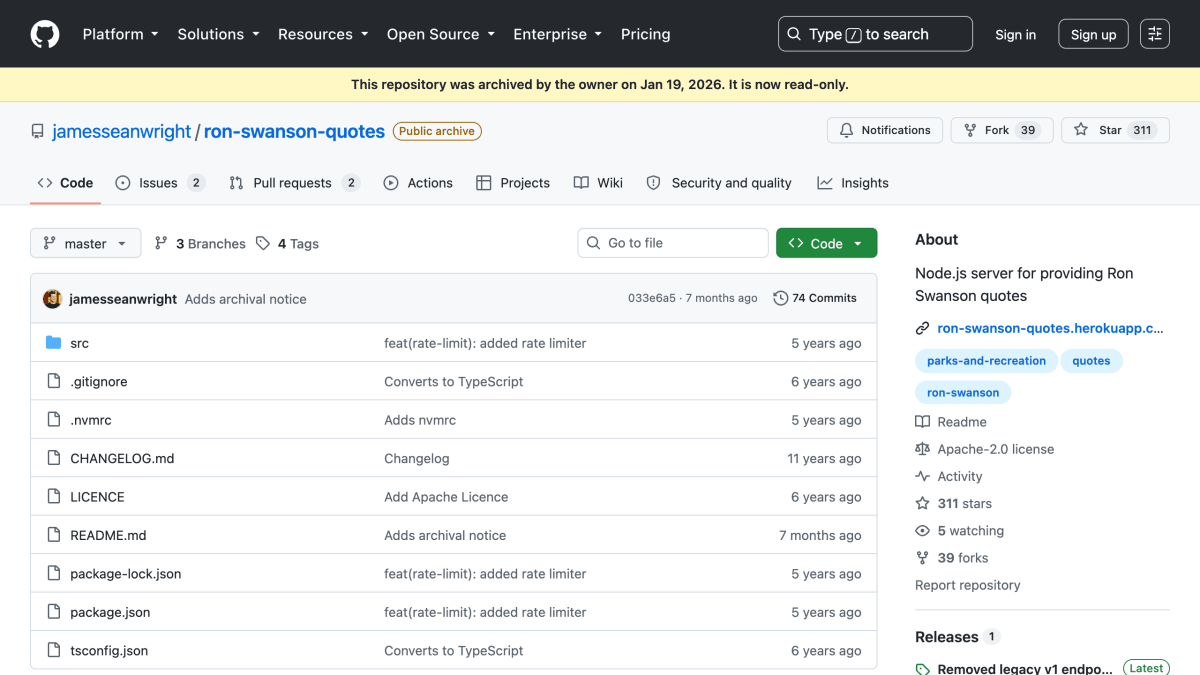Click the star icon beside 311 stars
Image resolution: width=1200 pixels, height=675 pixels.
tap(922, 503)
